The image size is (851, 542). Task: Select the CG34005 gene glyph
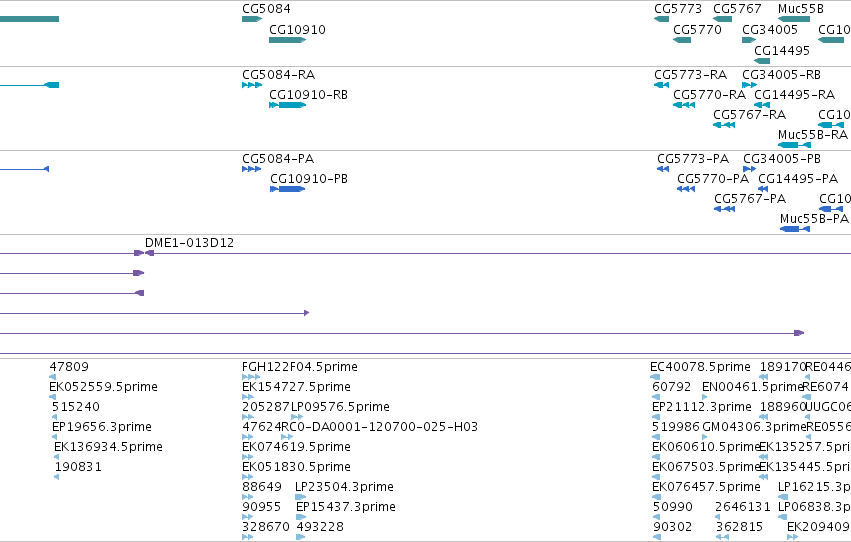(x=749, y=40)
